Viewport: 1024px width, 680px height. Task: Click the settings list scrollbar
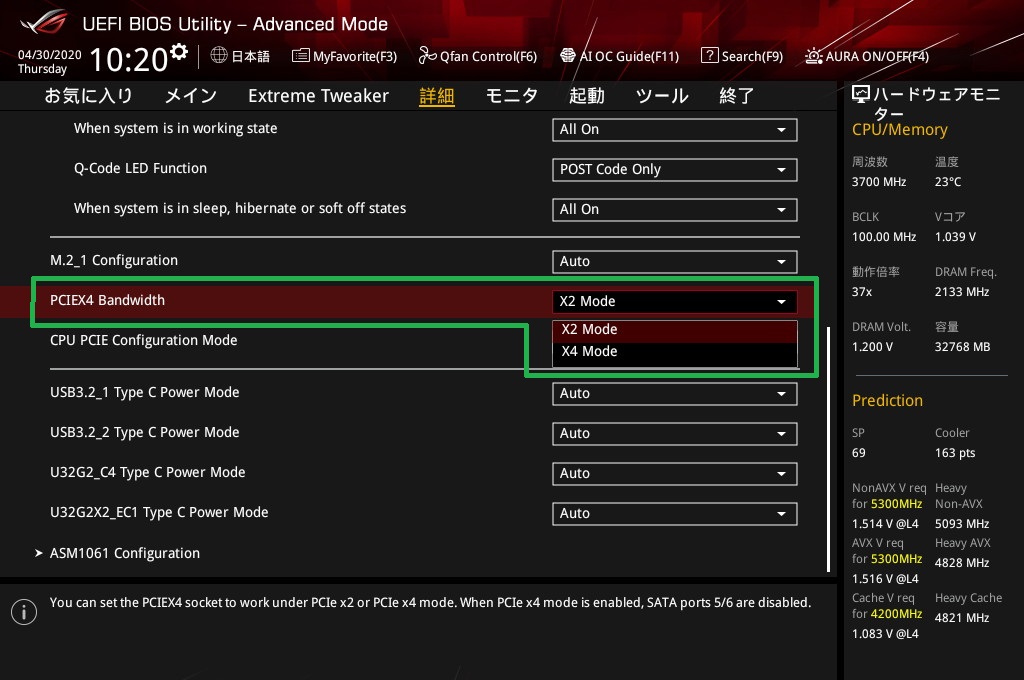click(x=828, y=449)
